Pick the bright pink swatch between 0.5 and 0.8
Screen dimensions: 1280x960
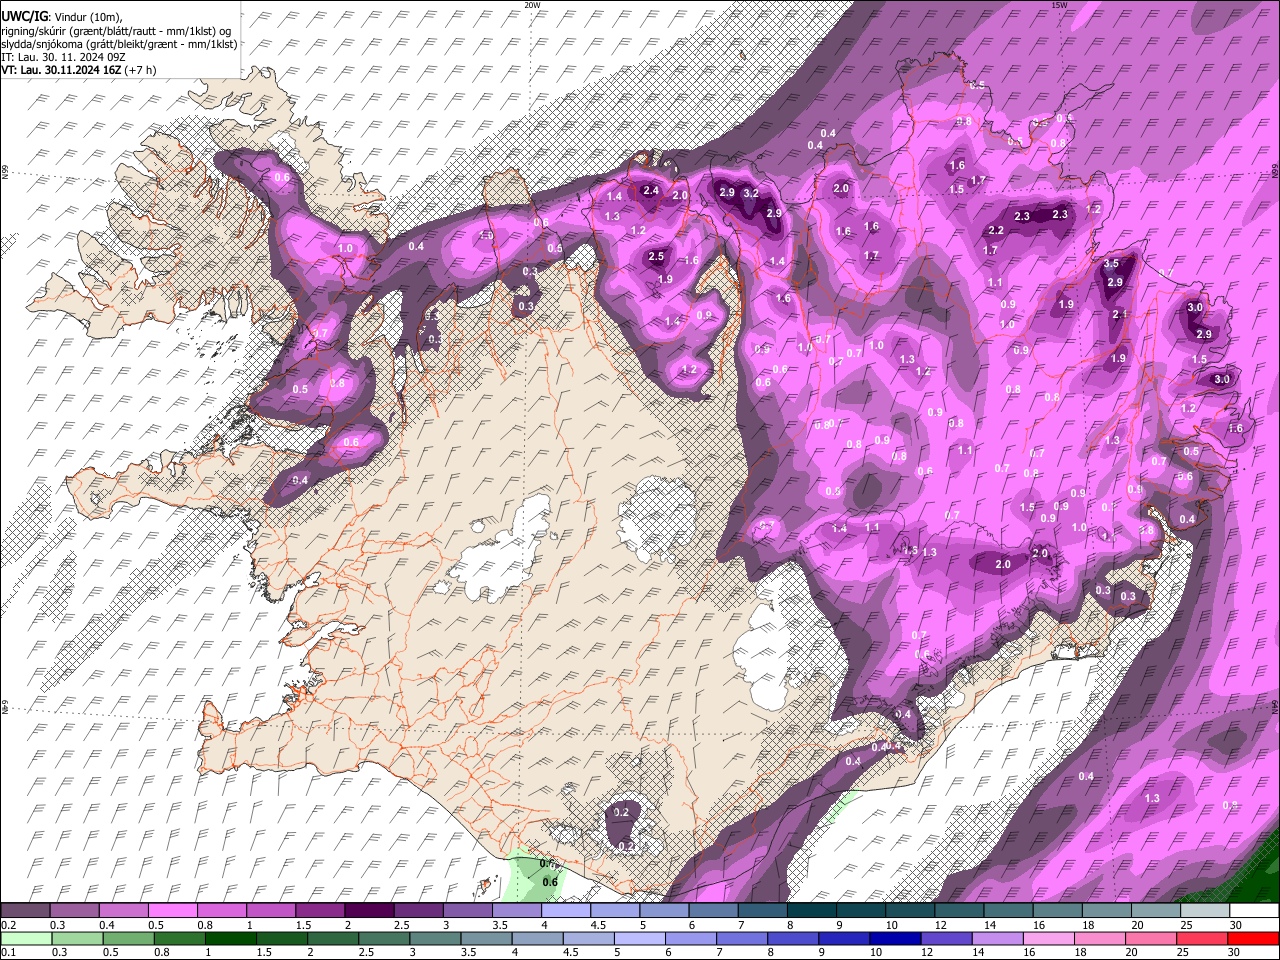pyautogui.click(x=171, y=911)
